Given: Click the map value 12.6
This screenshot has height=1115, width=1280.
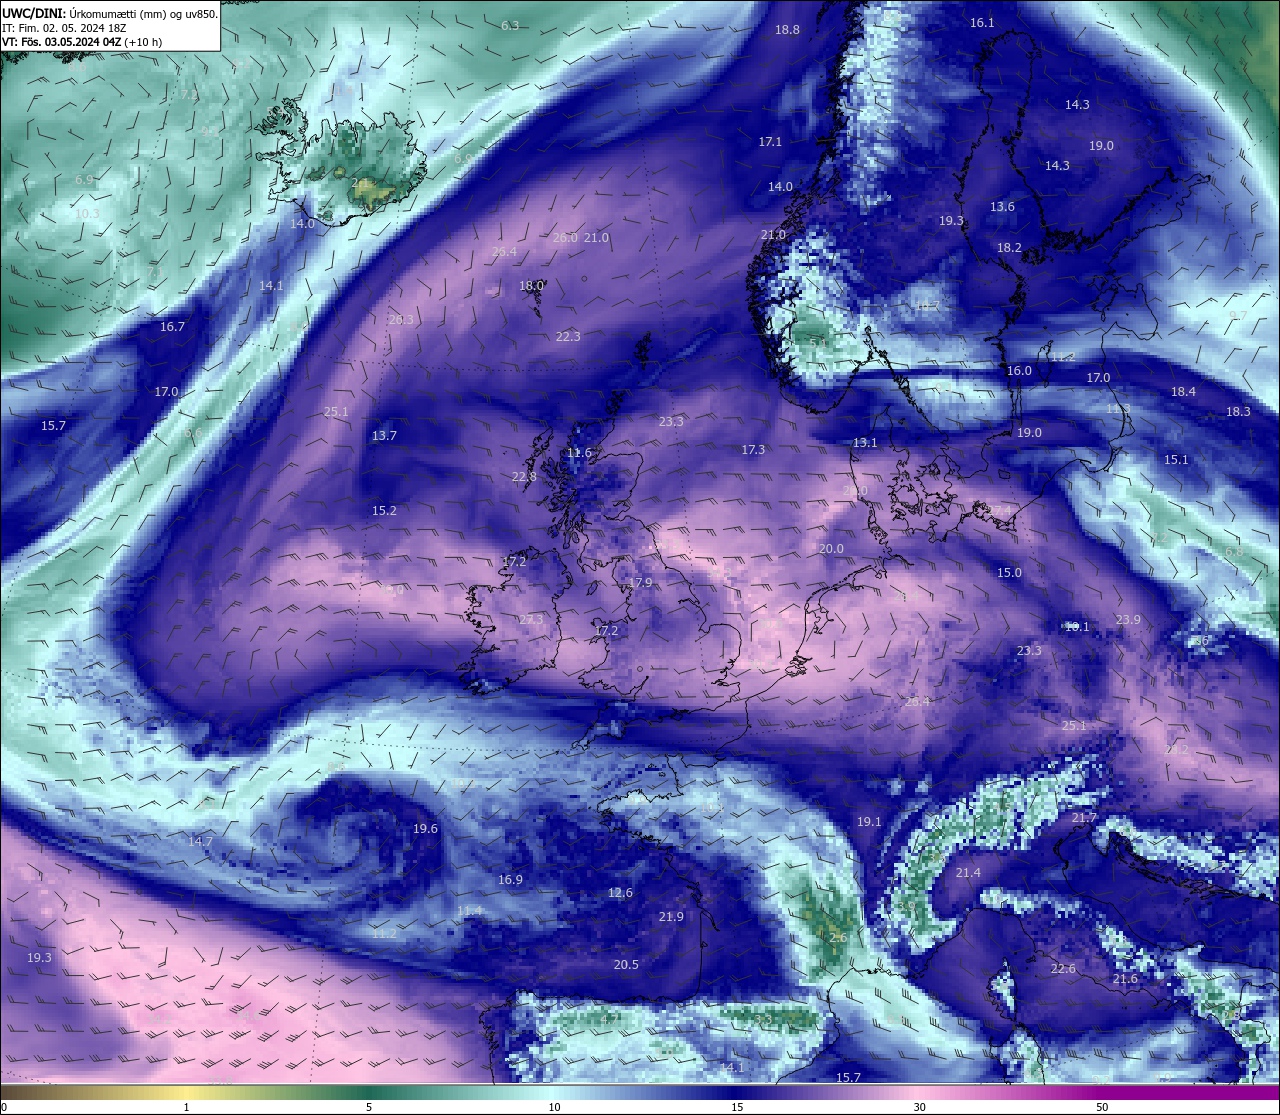Looking at the screenshot, I should 620,893.
